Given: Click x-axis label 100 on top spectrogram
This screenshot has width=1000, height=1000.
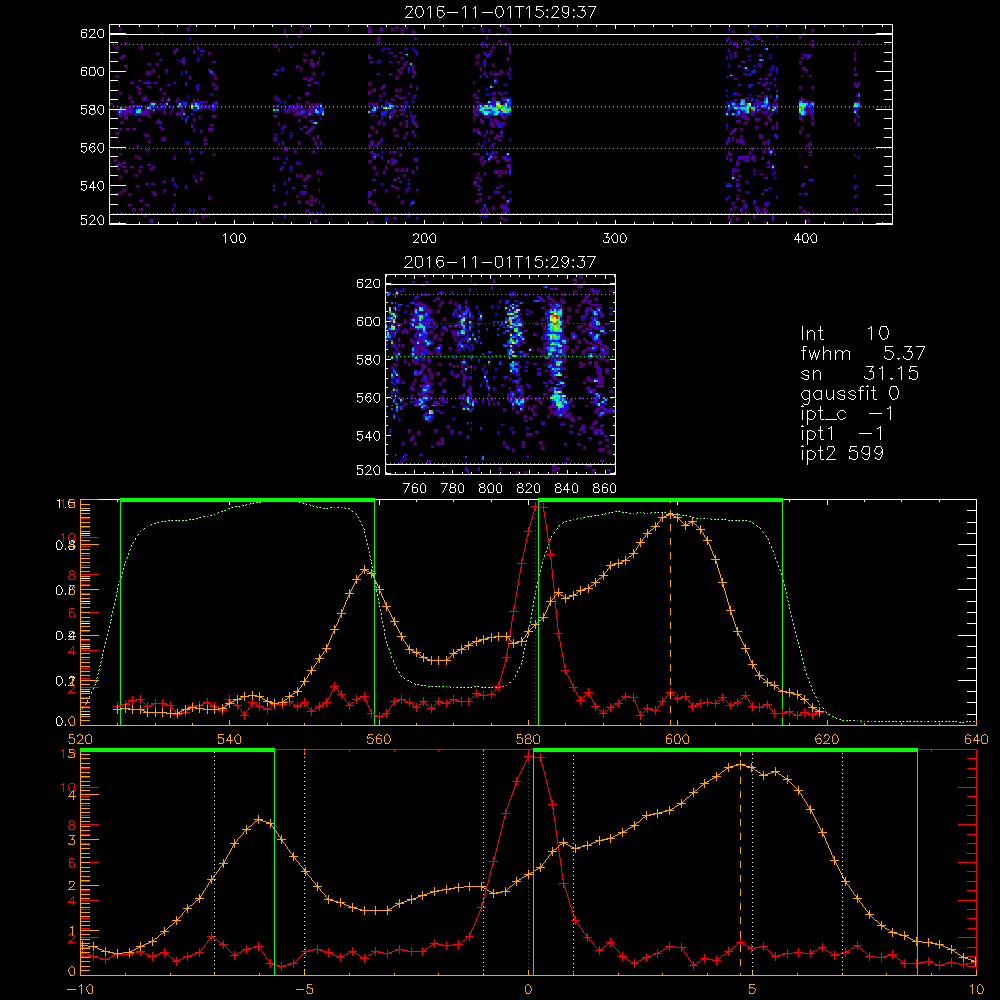Looking at the screenshot, I should click(234, 239).
